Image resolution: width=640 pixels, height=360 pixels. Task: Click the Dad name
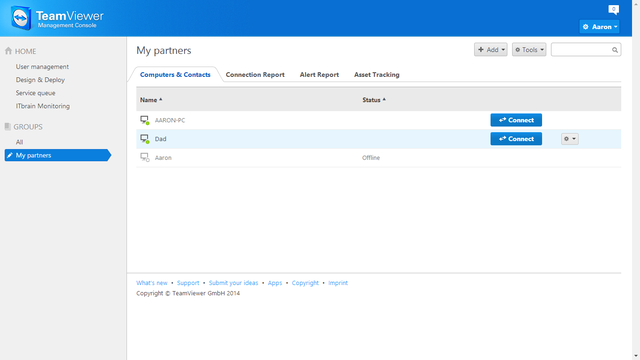click(x=160, y=139)
